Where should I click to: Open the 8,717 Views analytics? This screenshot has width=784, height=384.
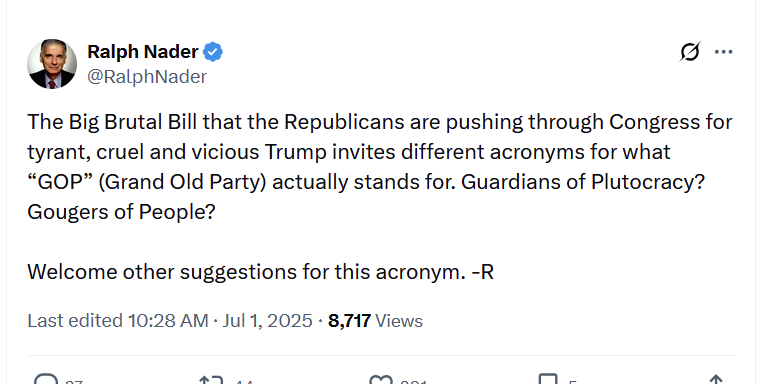pos(375,320)
